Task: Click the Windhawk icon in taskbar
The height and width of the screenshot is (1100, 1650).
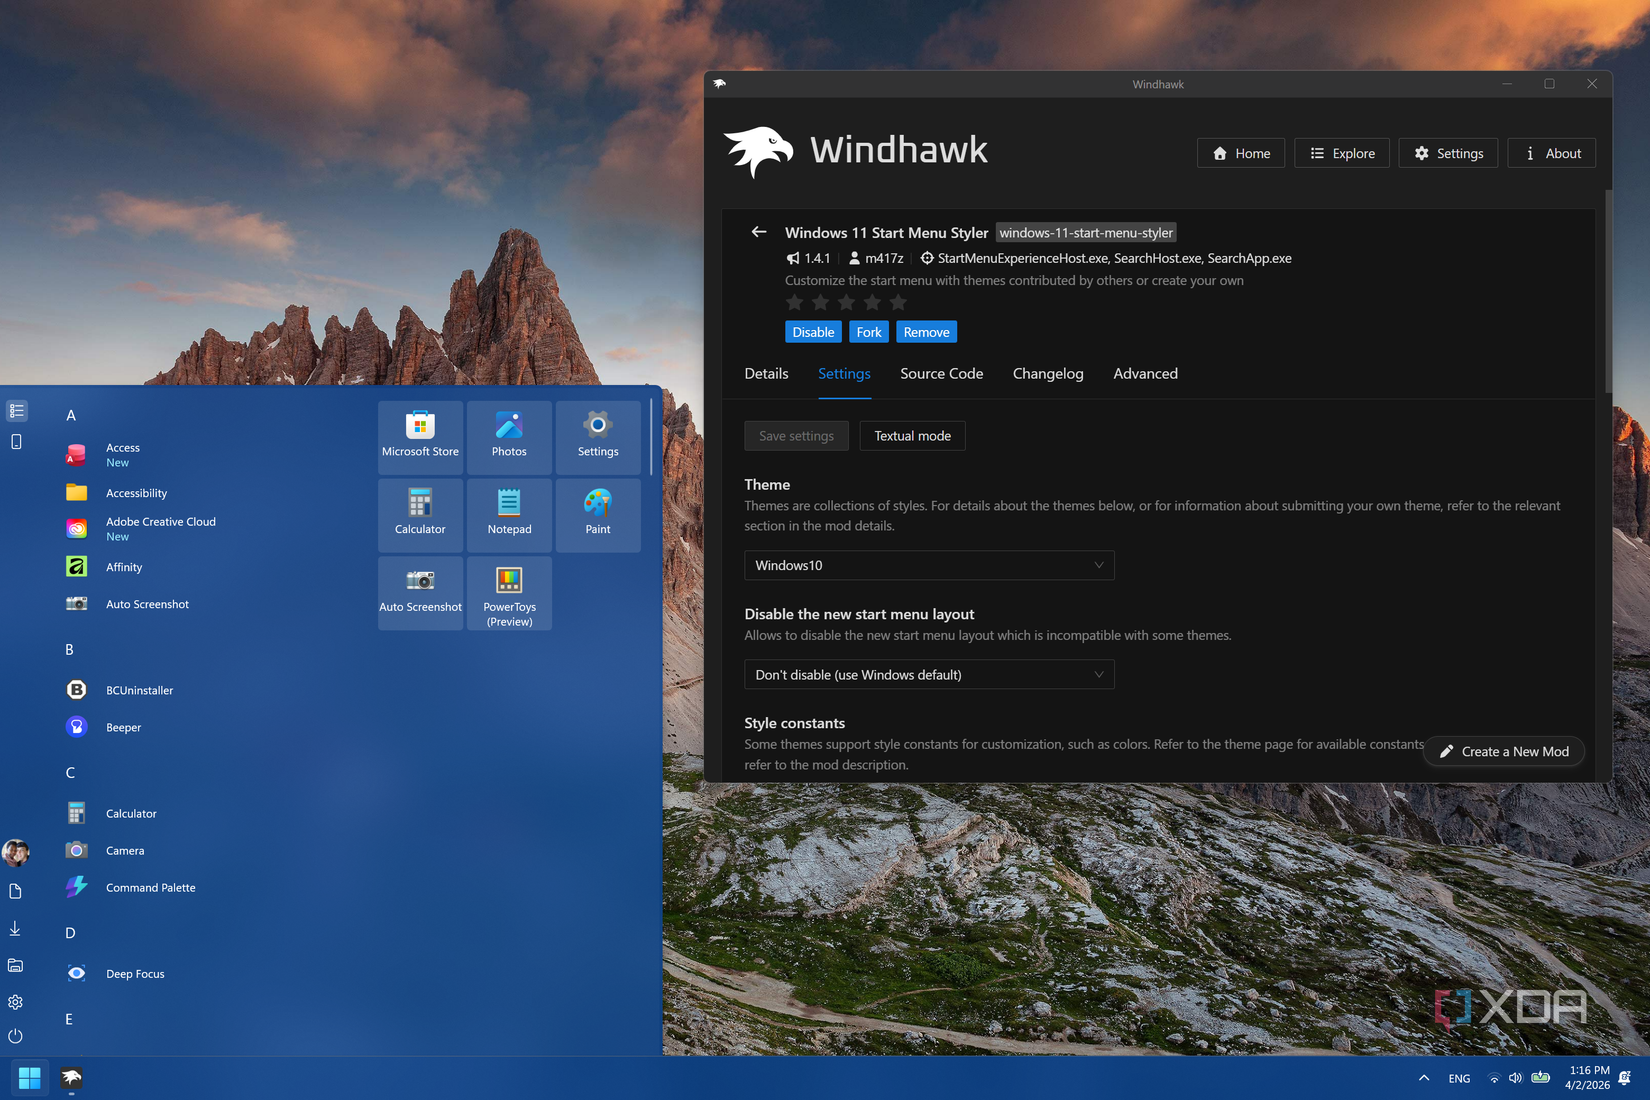Action: click(x=71, y=1077)
